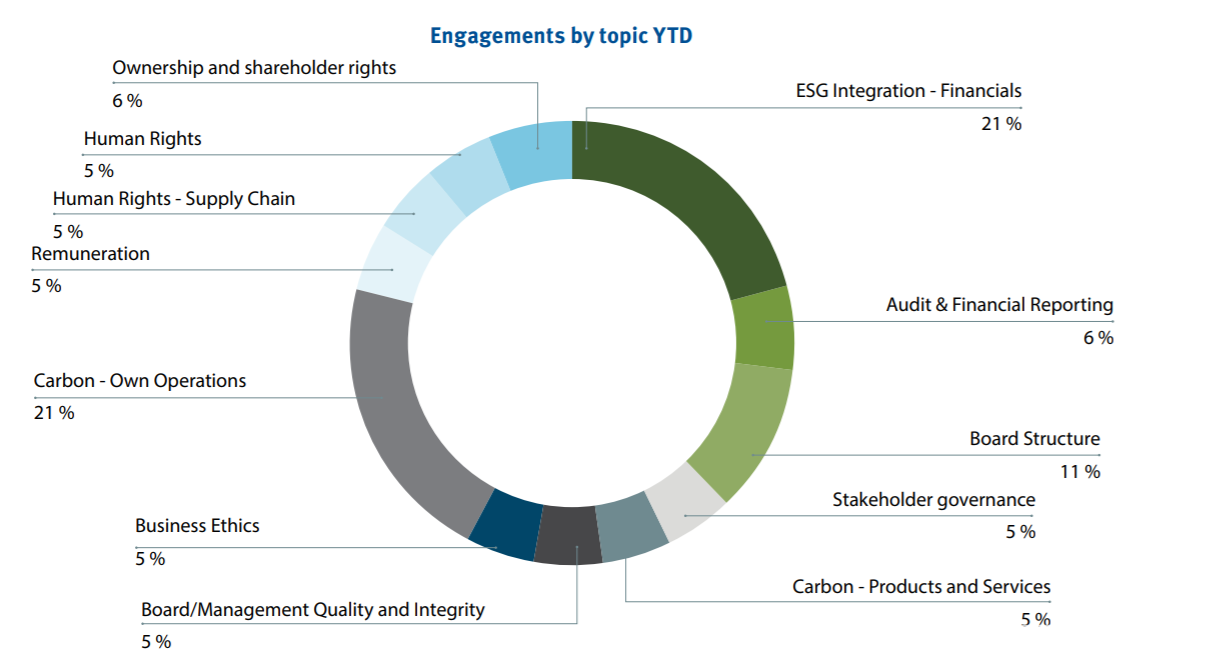1215x667 pixels.
Task: Click the chart title Engagements by topic YTD
Action: (561, 37)
